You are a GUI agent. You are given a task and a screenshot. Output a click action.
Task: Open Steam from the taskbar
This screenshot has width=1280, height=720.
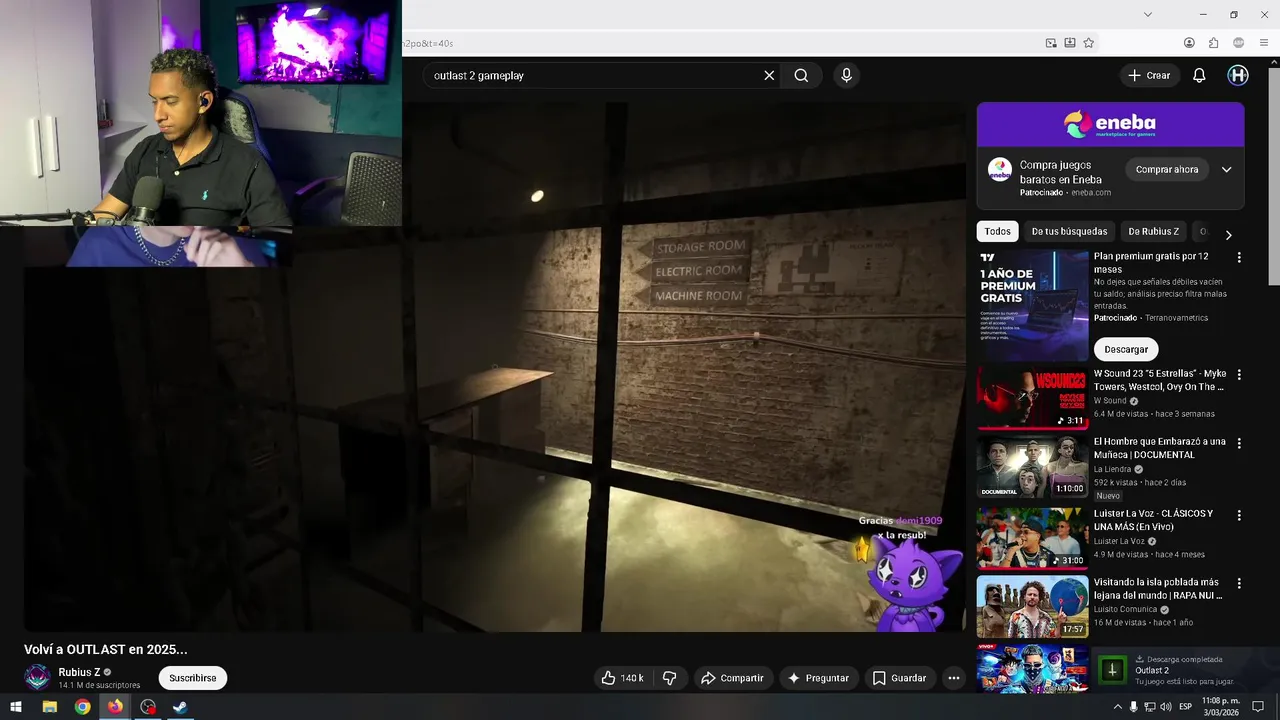180,707
